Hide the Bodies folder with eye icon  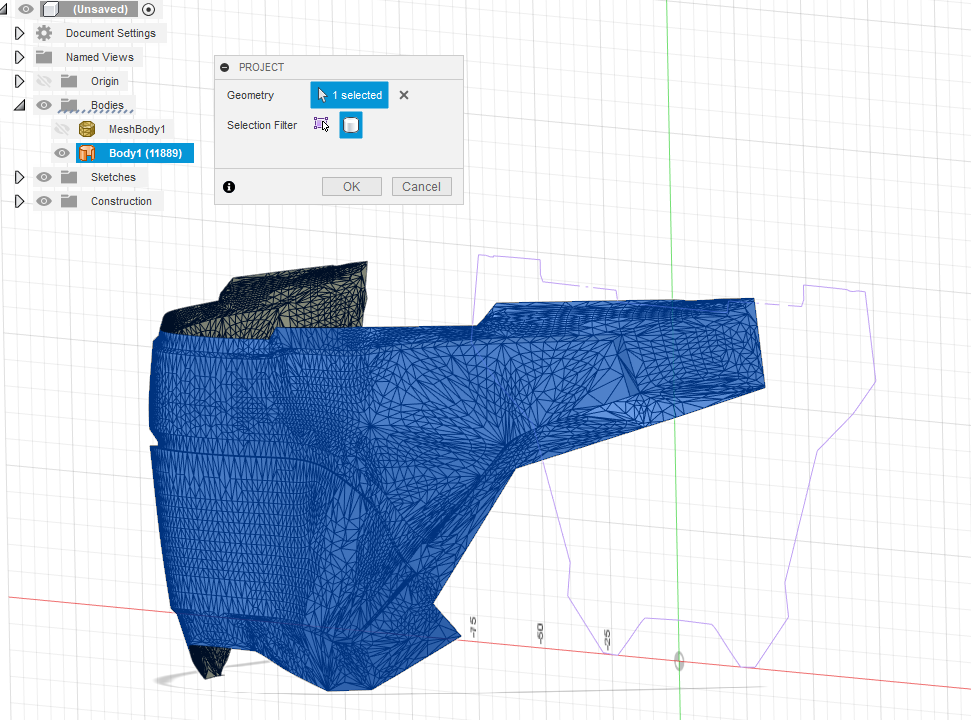coord(43,105)
